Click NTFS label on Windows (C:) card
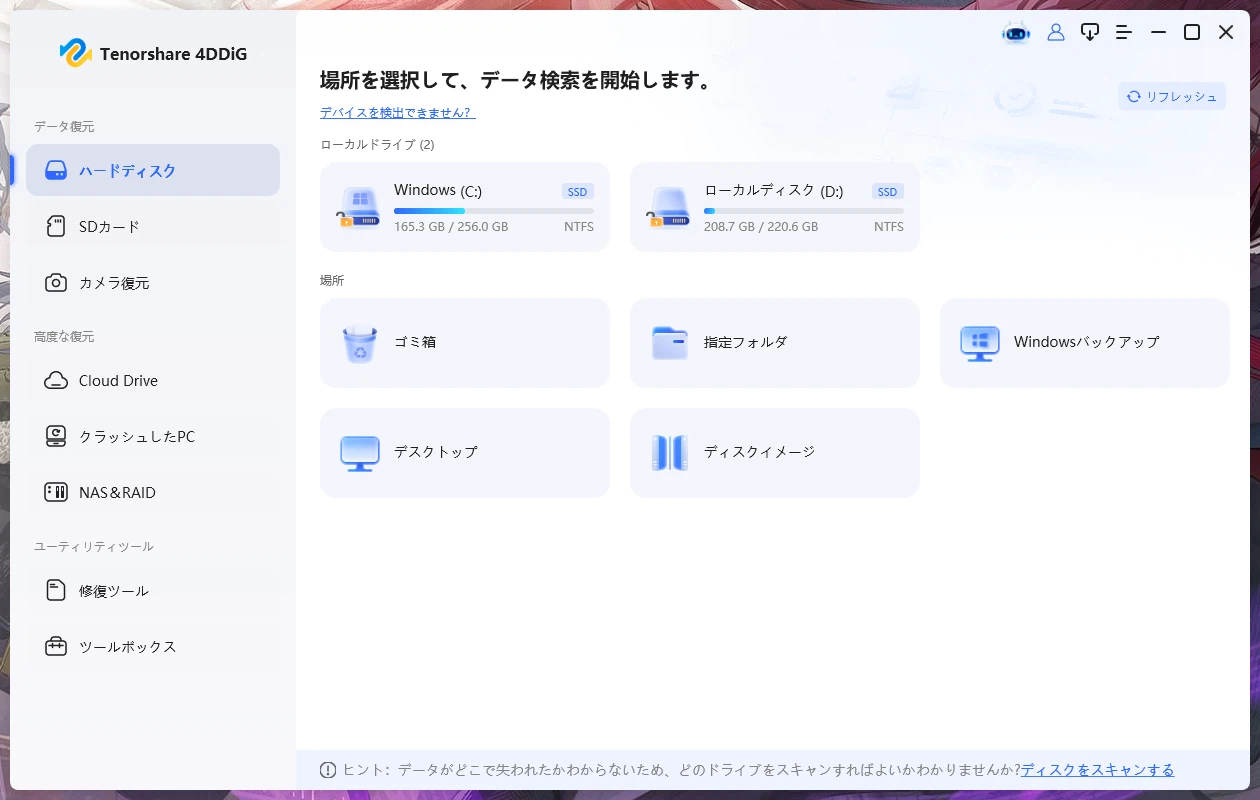 [x=579, y=227]
